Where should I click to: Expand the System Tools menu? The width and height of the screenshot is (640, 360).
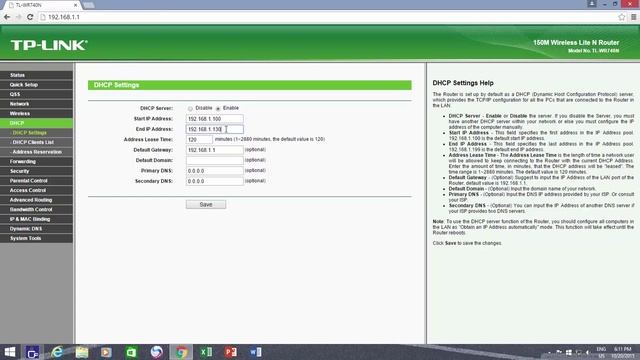click(37, 238)
